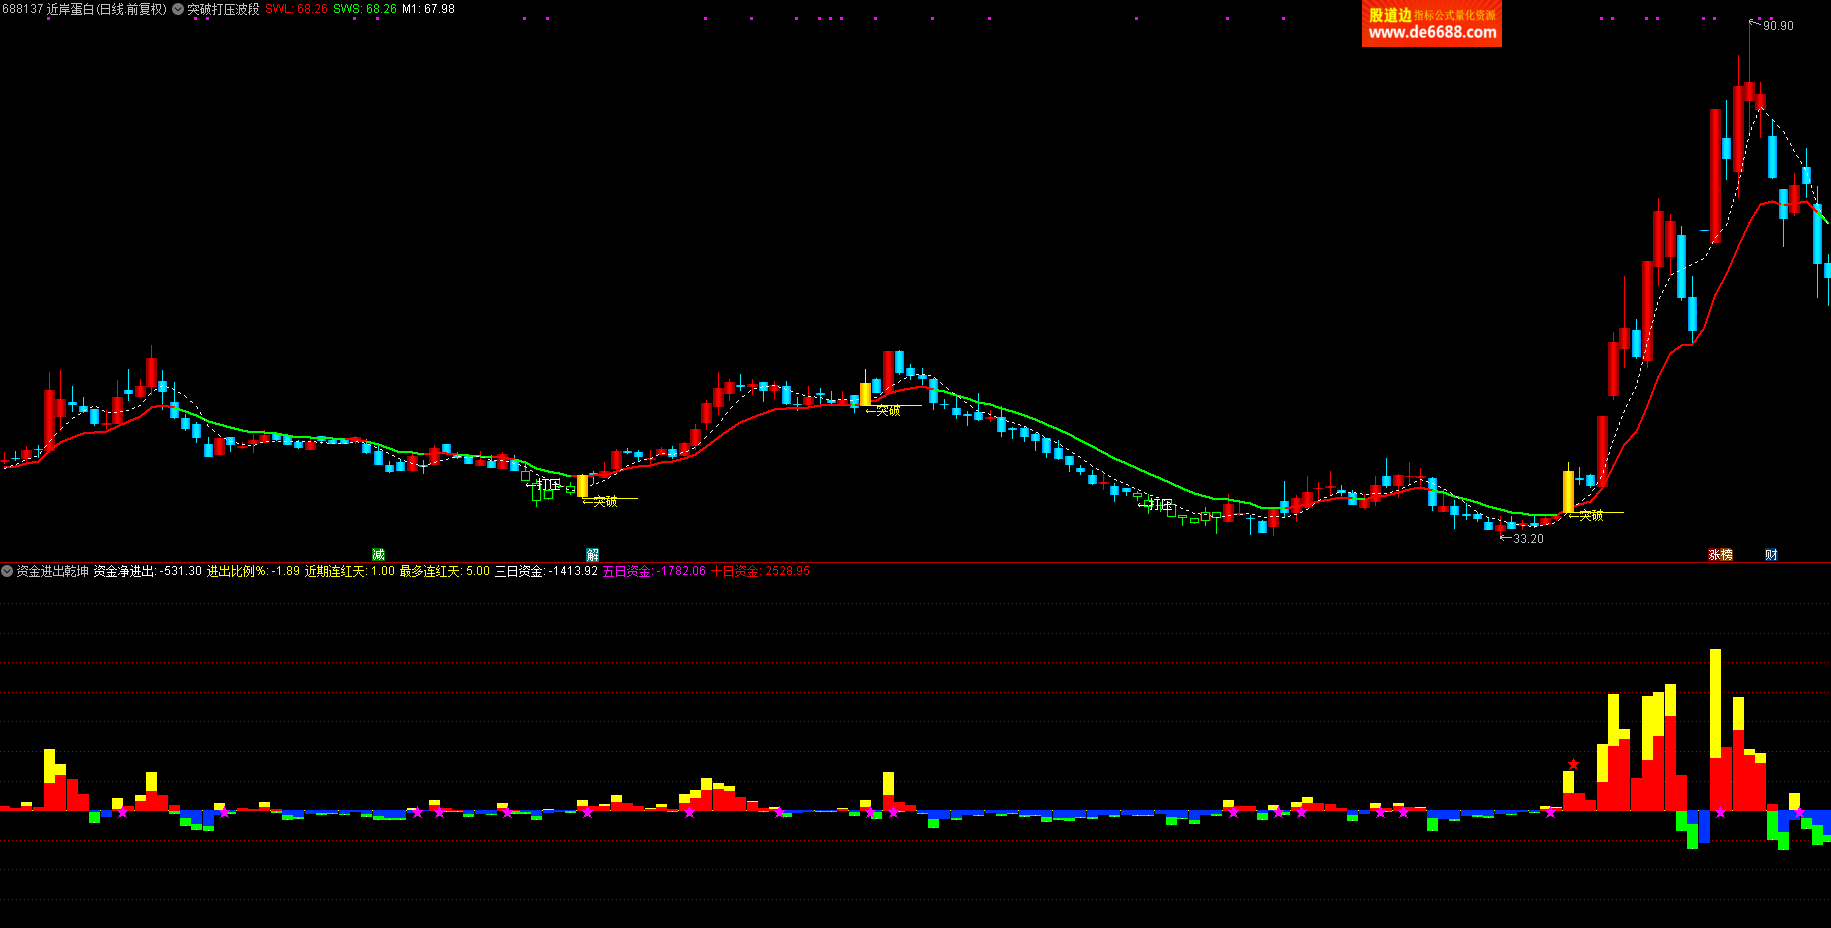Click the 资金净进出: -531.30 readout
The height and width of the screenshot is (928, 1831).
[x=148, y=571]
